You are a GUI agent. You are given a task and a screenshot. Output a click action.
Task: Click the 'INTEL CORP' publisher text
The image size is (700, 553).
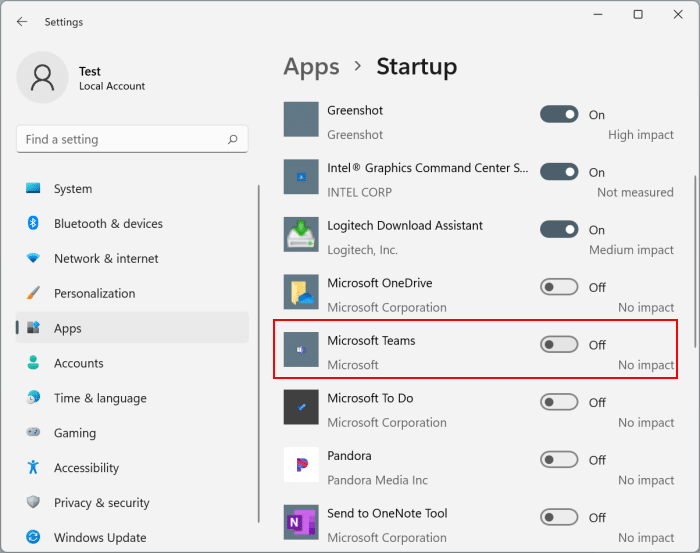tap(359, 192)
